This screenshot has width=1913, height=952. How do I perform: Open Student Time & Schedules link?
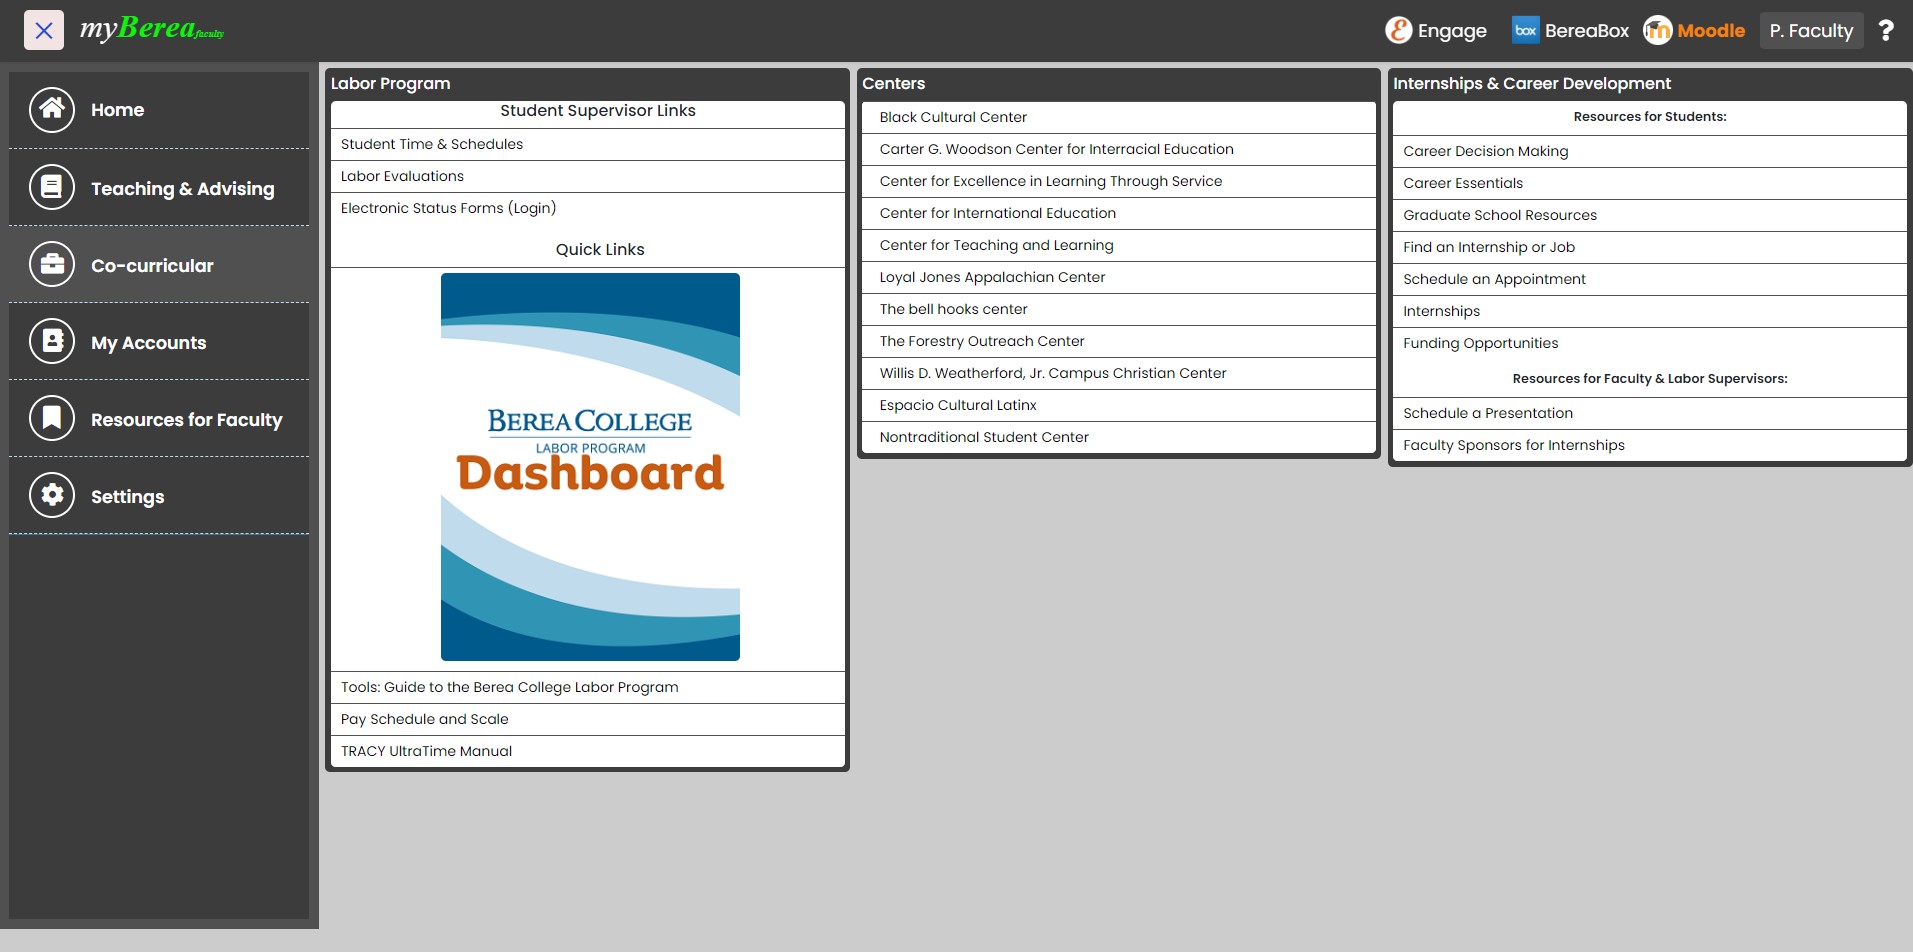(x=432, y=144)
